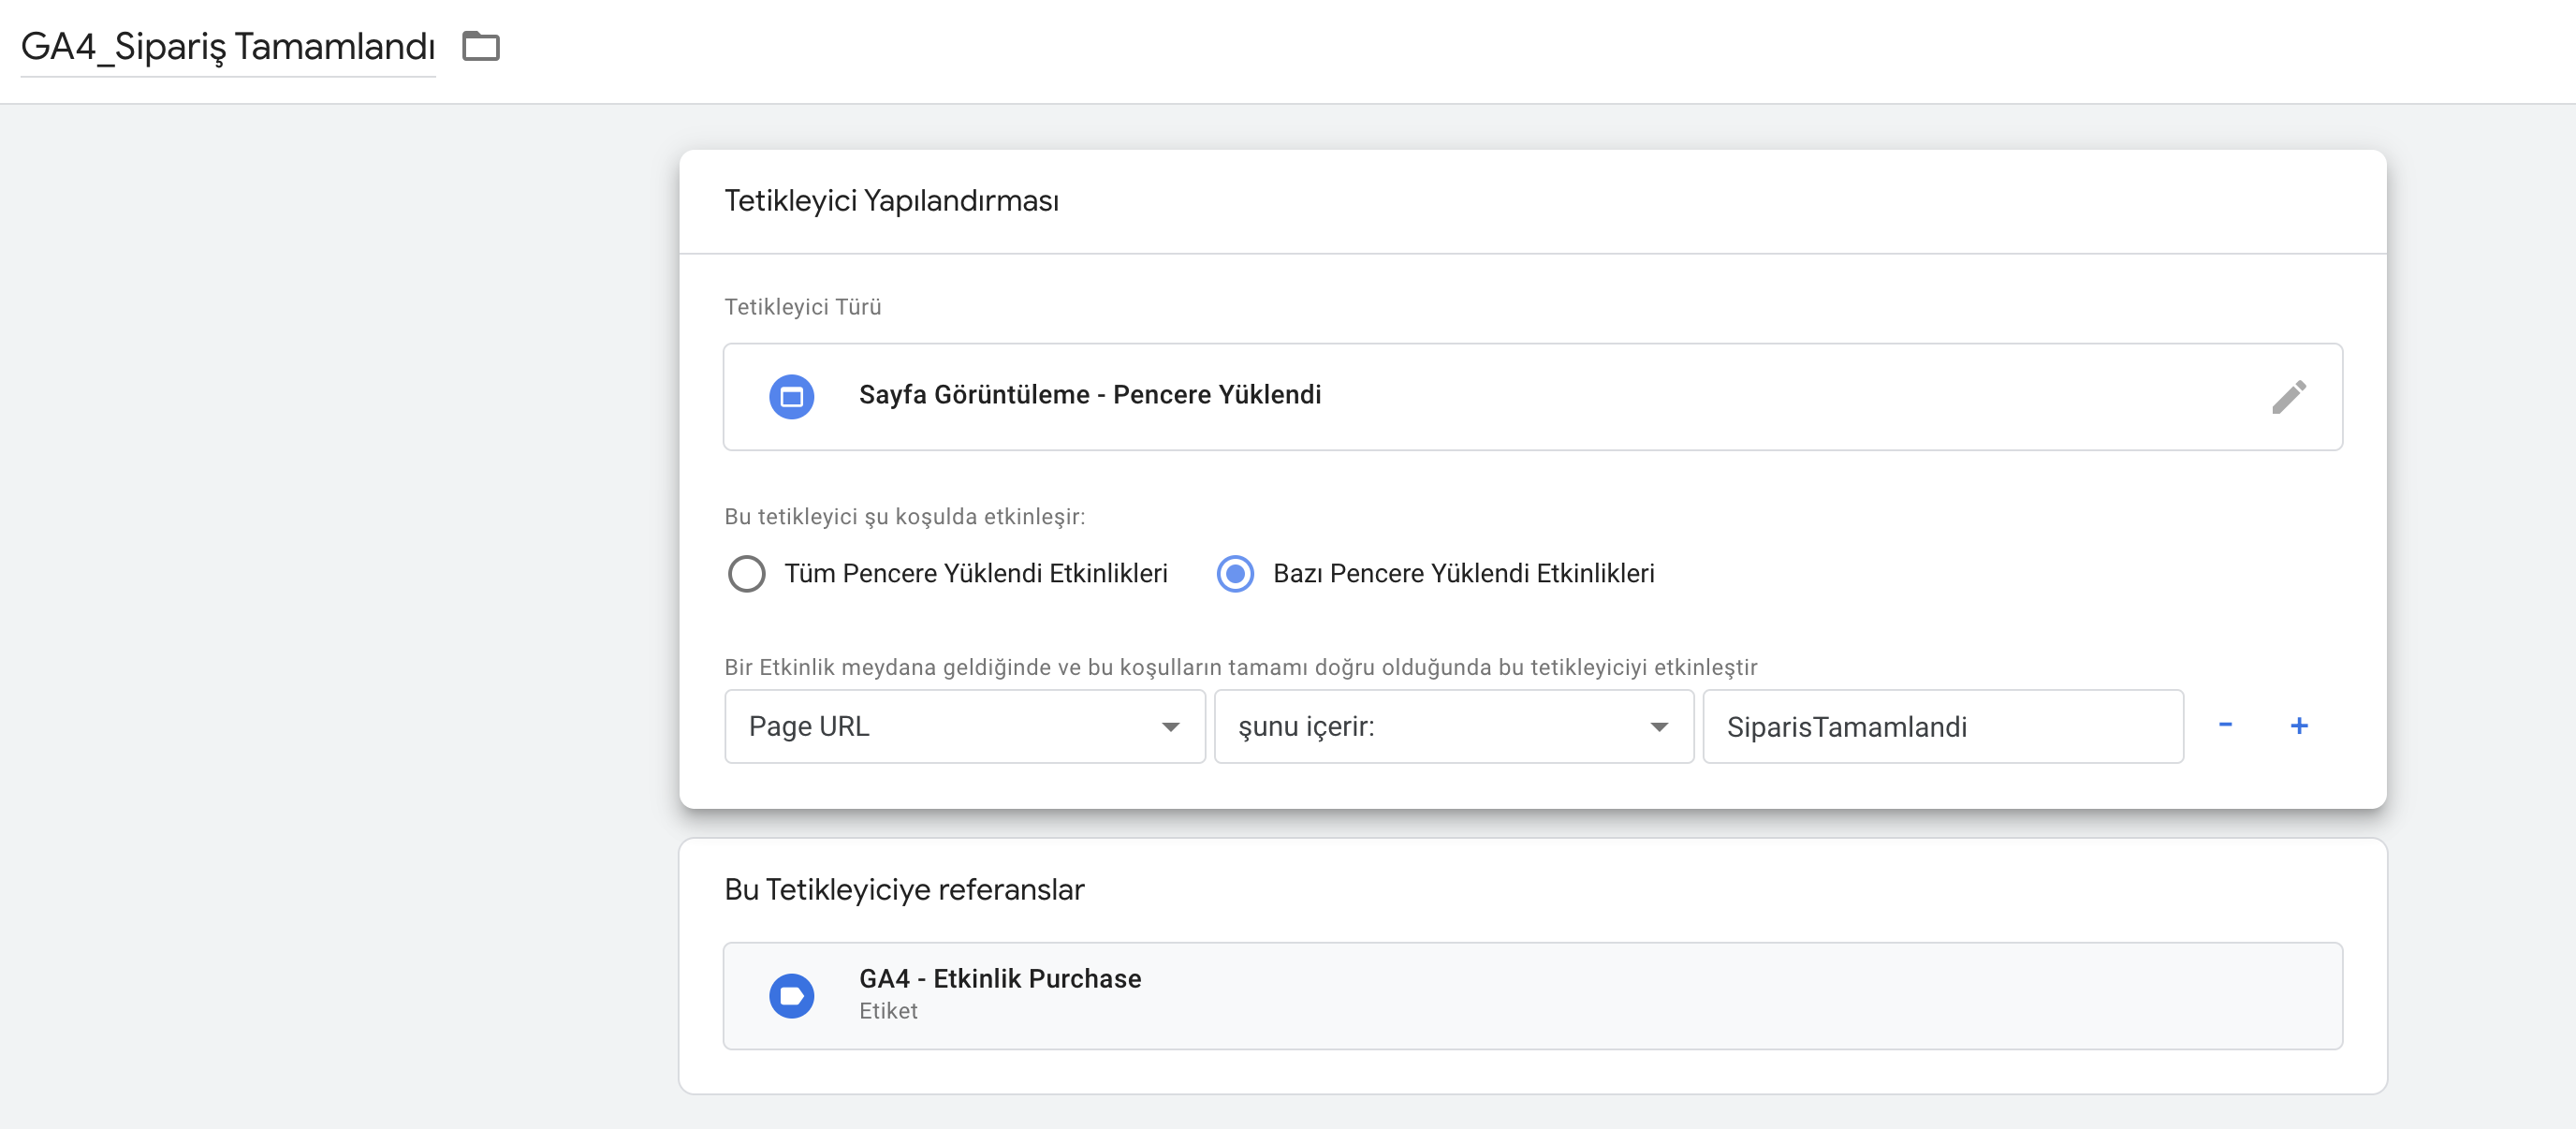Select Bazı Pencere Yüklendi Etkinlikleri radio
Image resolution: width=2576 pixels, height=1129 pixels.
[x=1235, y=574]
